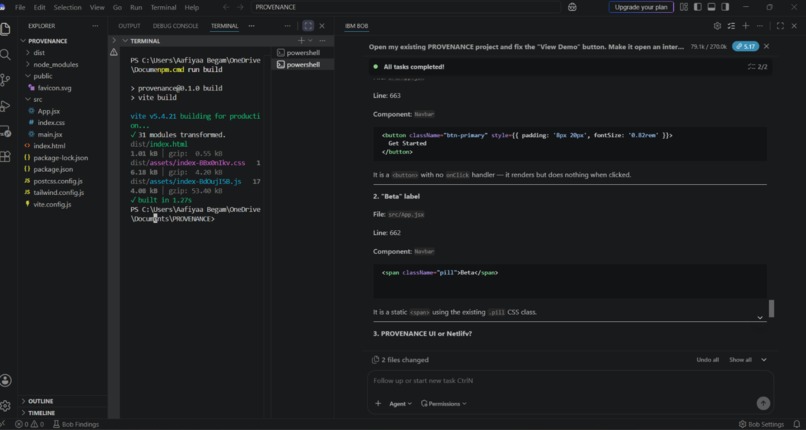Open the File menu
This screenshot has width=806, height=430.
click(x=20, y=7)
